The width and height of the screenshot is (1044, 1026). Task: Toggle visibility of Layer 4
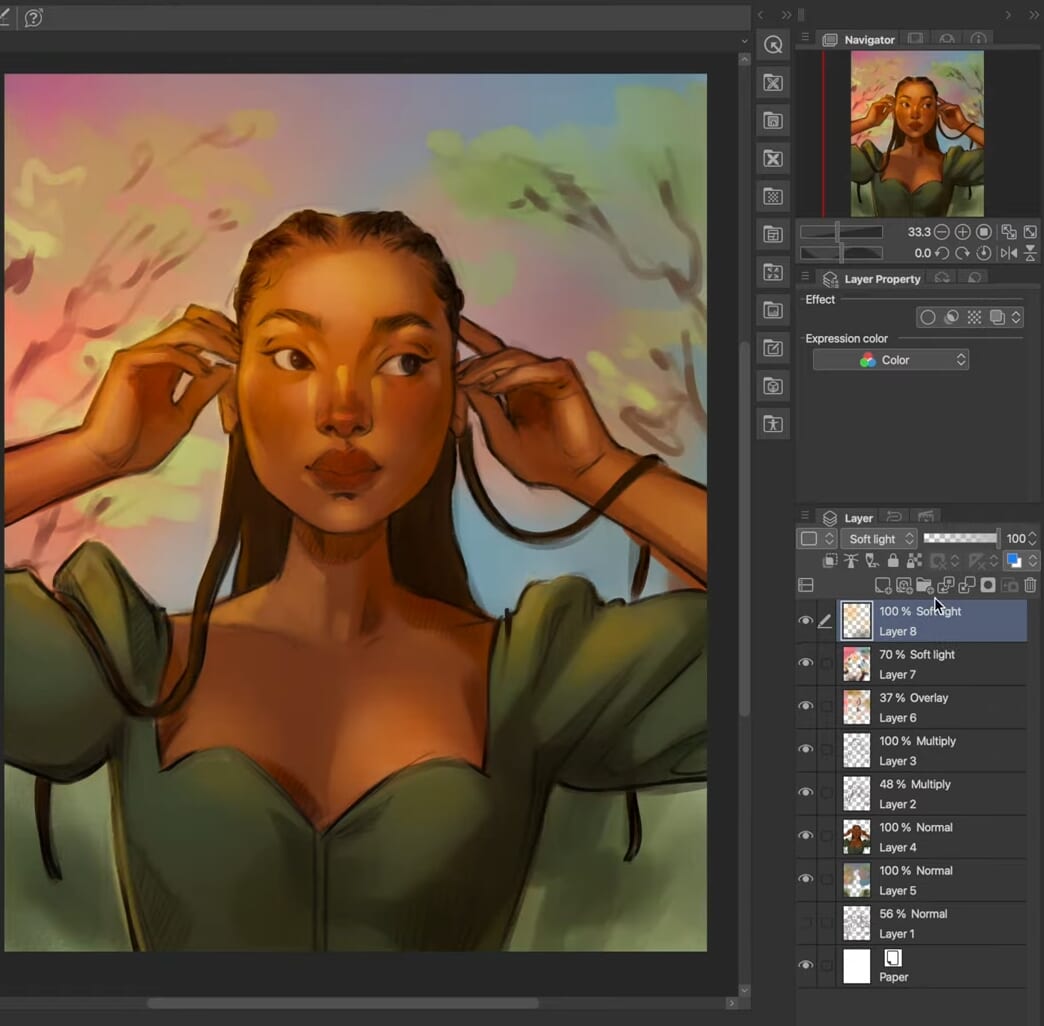pyautogui.click(x=806, y=835)
